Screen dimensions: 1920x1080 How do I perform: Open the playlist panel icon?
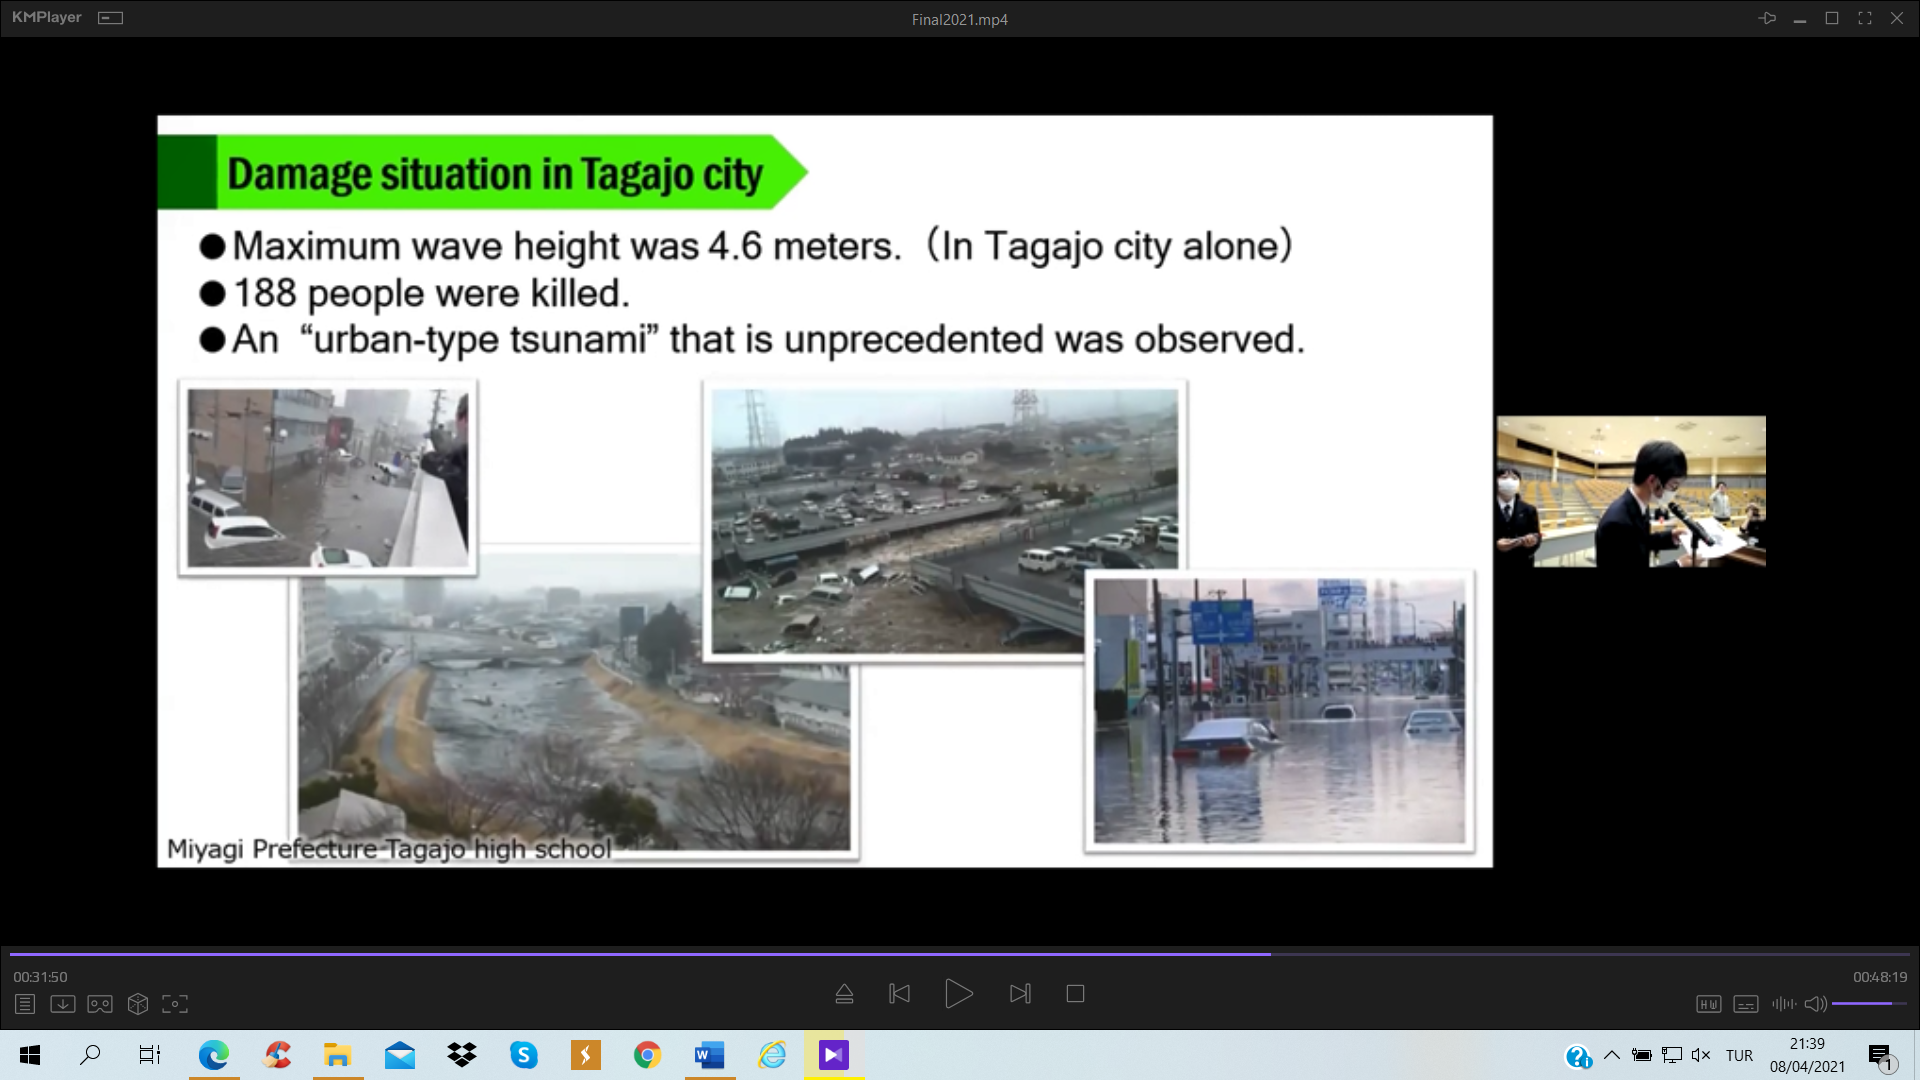[x=25, y=1004]
